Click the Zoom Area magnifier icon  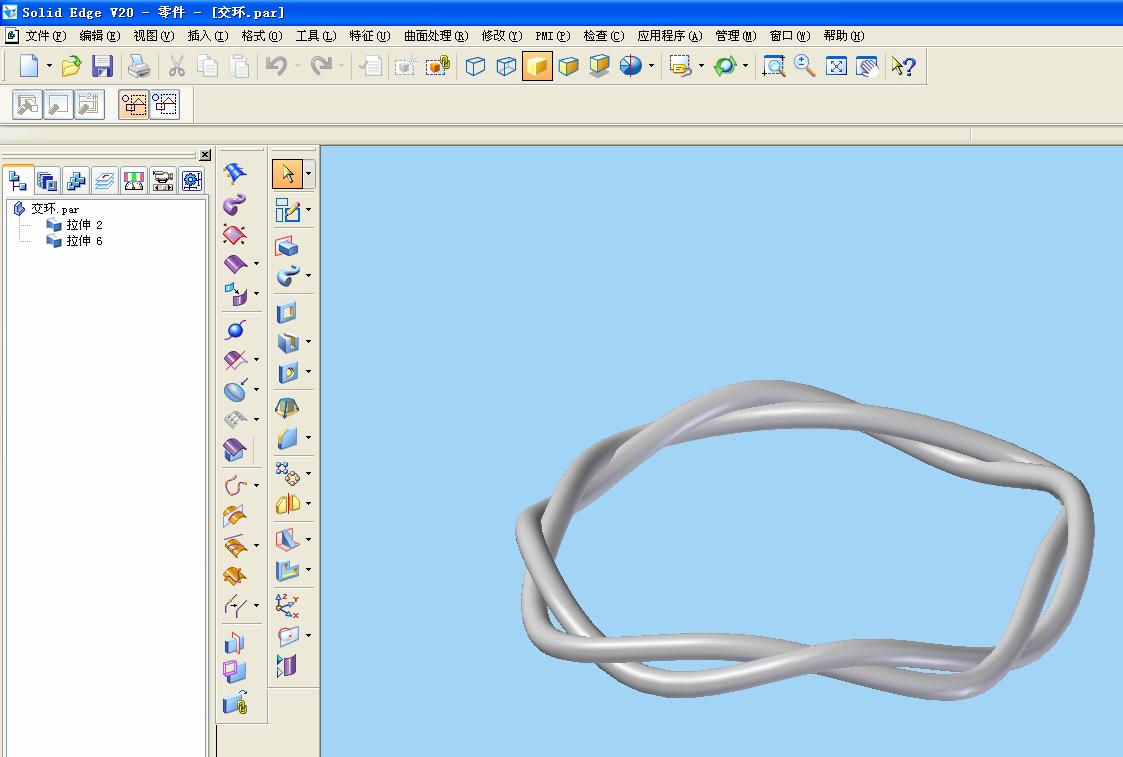tap(773, 66)
